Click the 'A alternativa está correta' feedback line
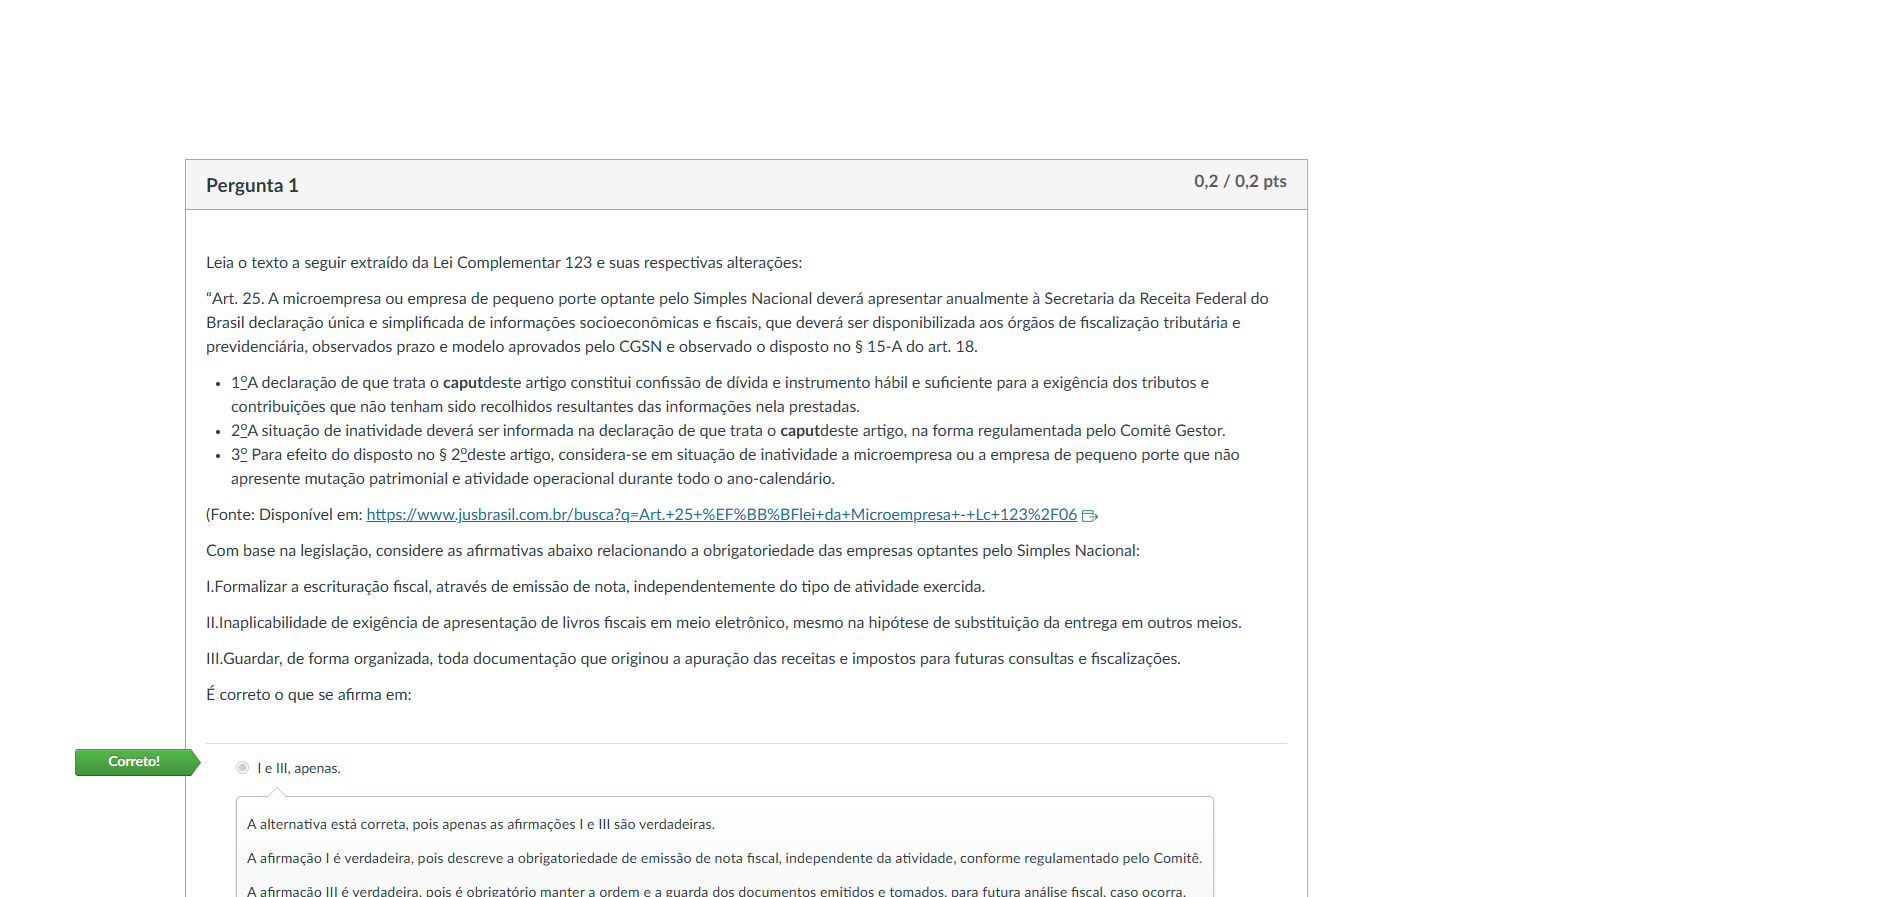 point(480,825)
